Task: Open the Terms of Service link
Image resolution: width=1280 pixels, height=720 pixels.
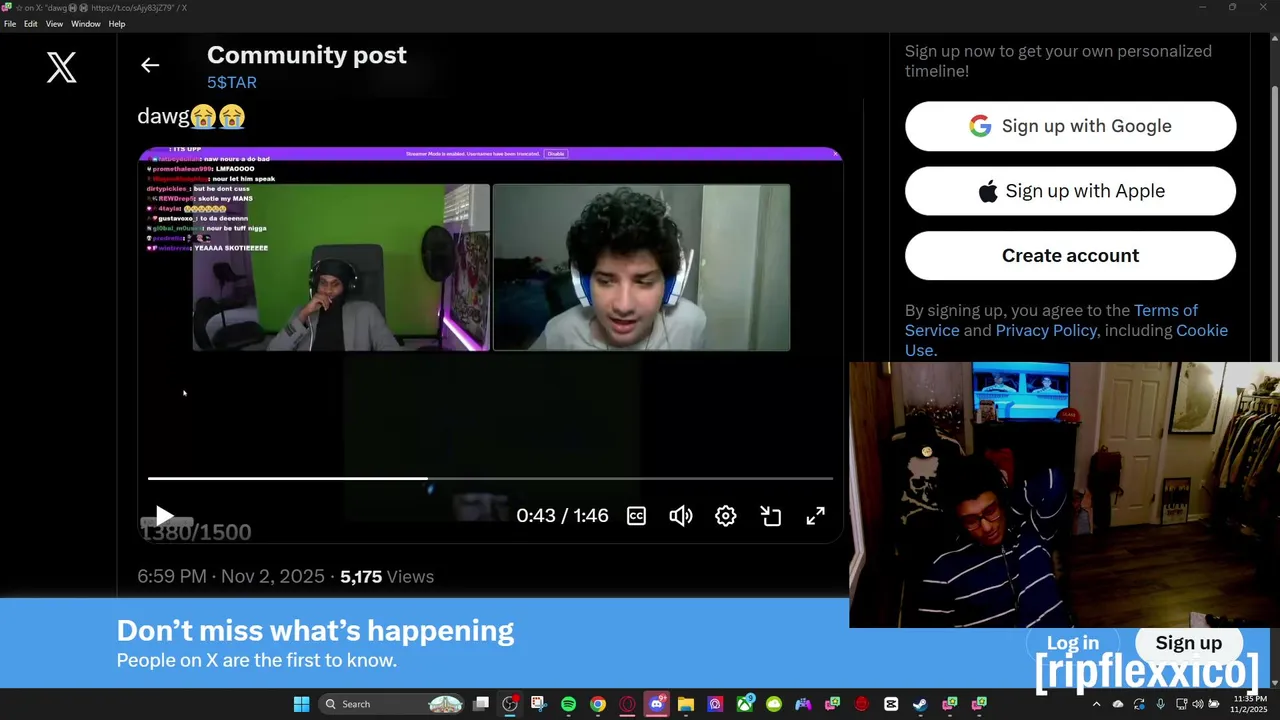Action: click(1051, 320)
